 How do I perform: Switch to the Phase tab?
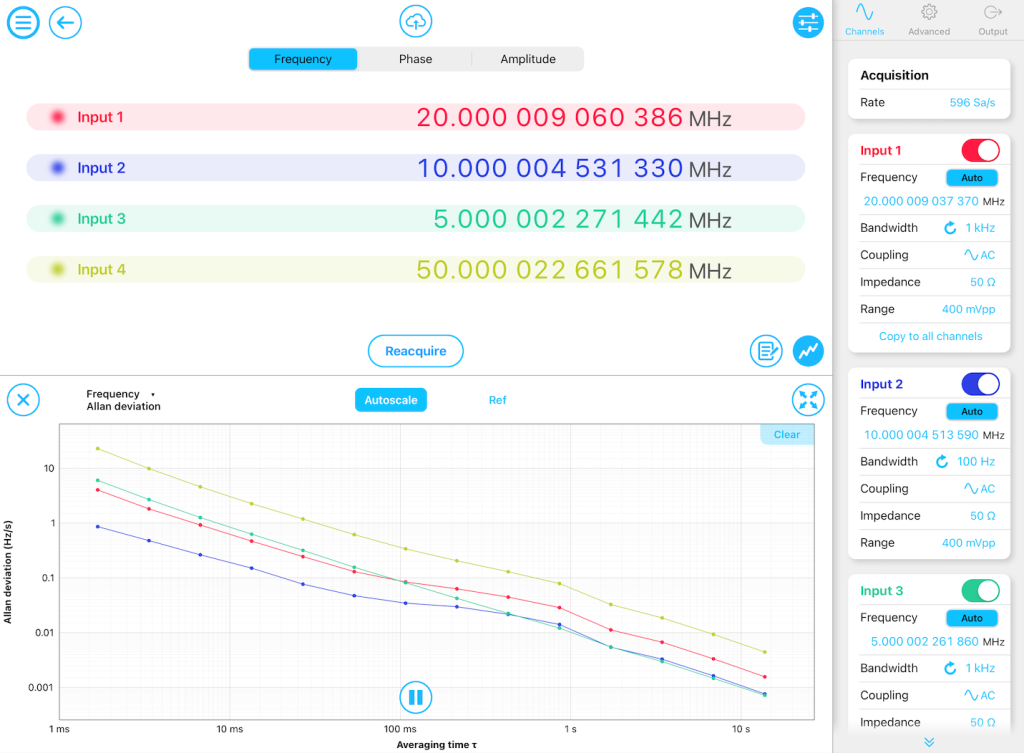pos(415,59)
